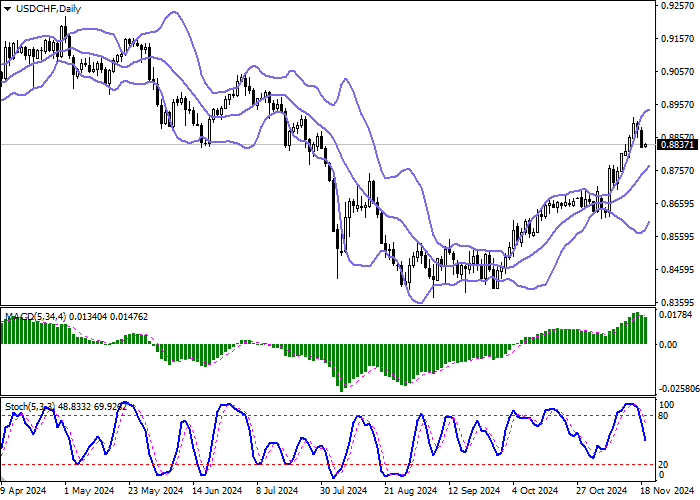Select price level 0.89570 on the scale
Image resolution: width=700 pixels, height=500 pixels.
pyautogui.click(x=677, y=104)
